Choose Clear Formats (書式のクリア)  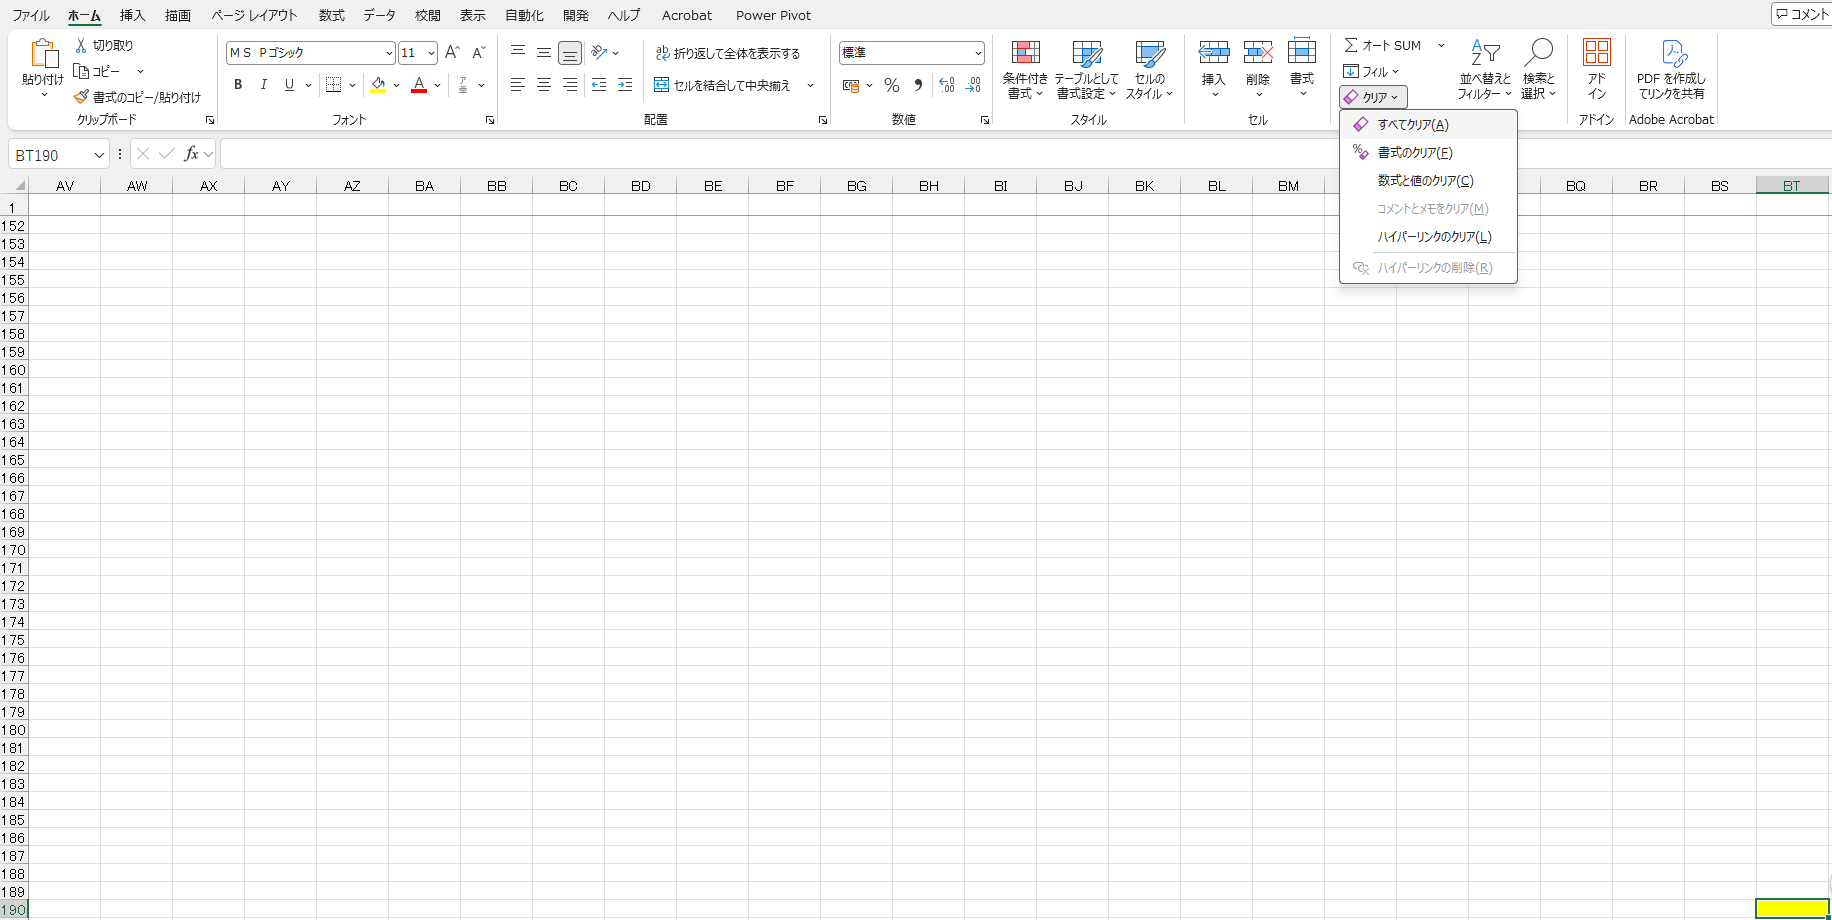pos(1428,153)
